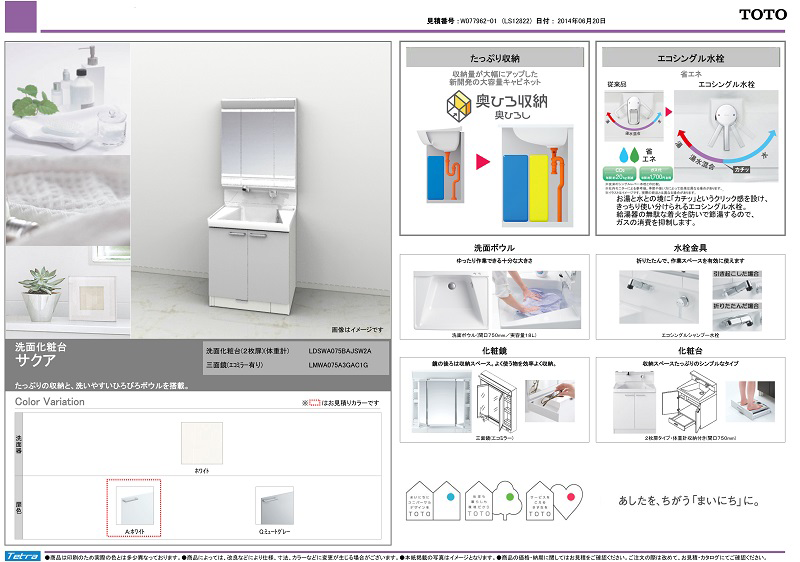
Task: Click the たっぷりの収納と tagline text
Action: pyautogui.click(x=101, y=386)
